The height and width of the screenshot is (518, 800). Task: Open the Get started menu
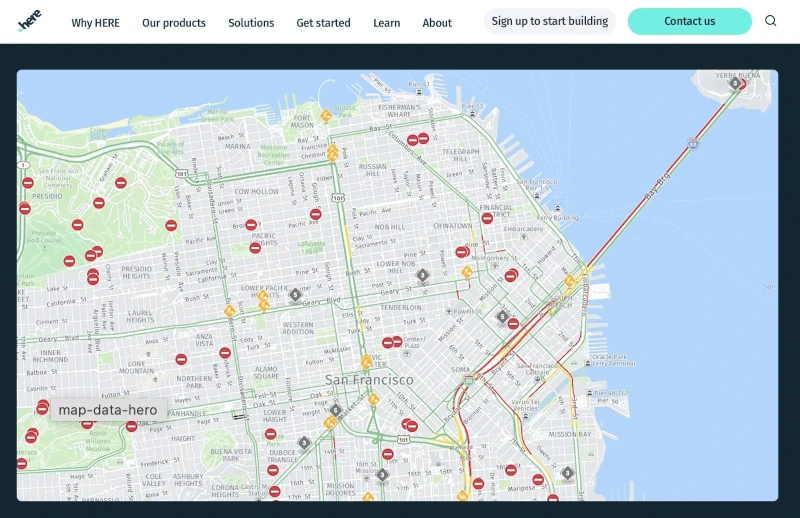(x=323, y=23)
